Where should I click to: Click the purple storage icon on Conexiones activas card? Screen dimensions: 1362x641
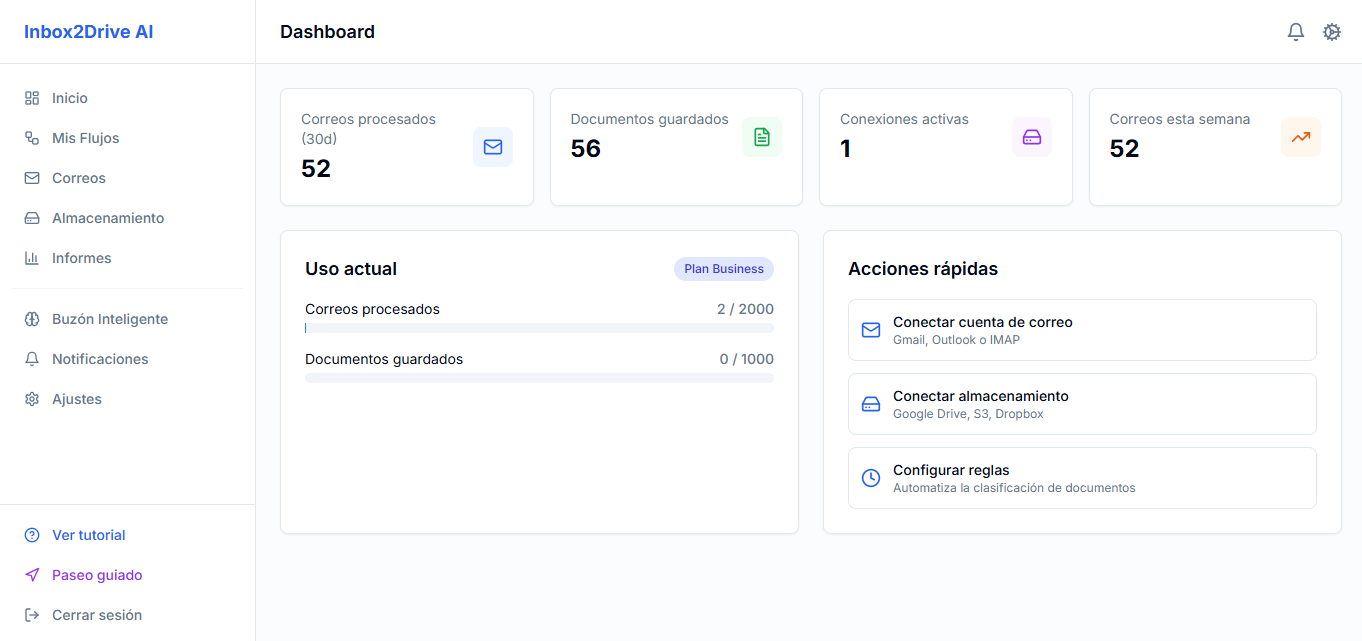point(1031,137)
